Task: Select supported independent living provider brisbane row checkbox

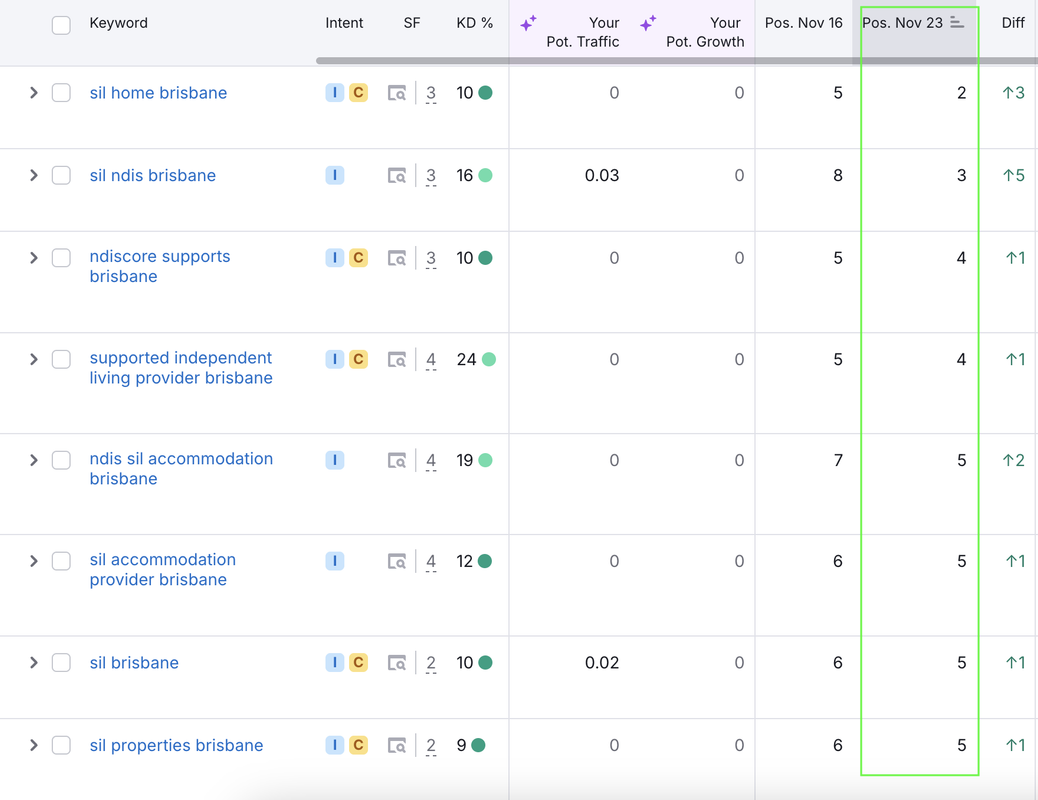Action: [62, 359]
